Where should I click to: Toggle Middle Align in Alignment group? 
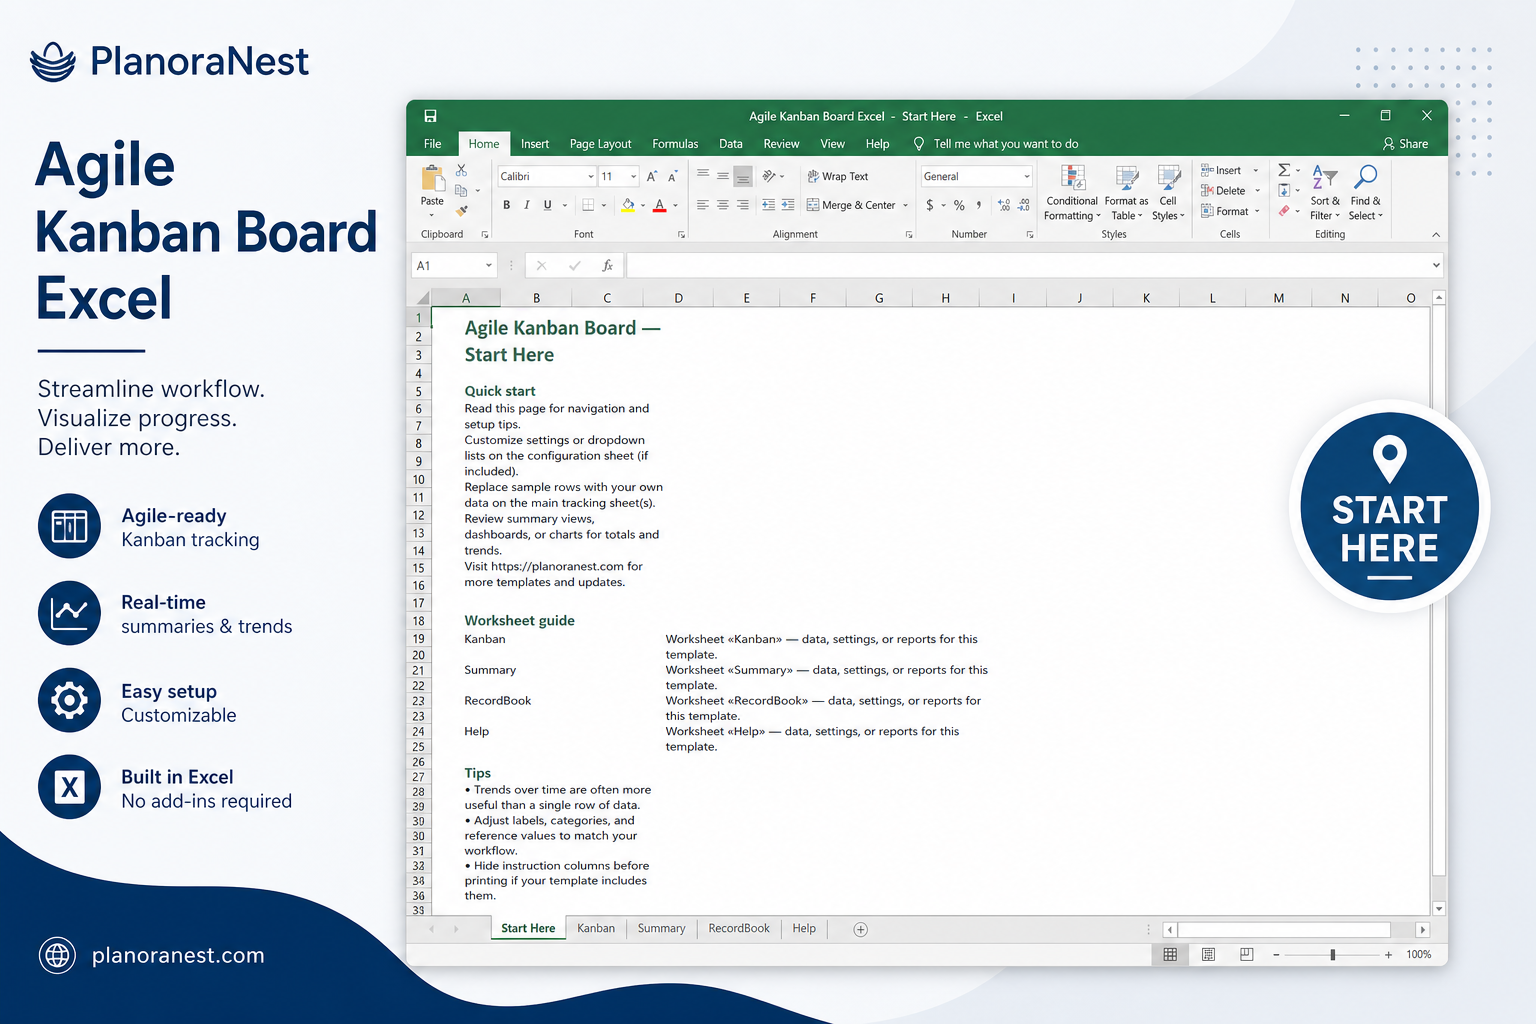(x=723, y=175)
